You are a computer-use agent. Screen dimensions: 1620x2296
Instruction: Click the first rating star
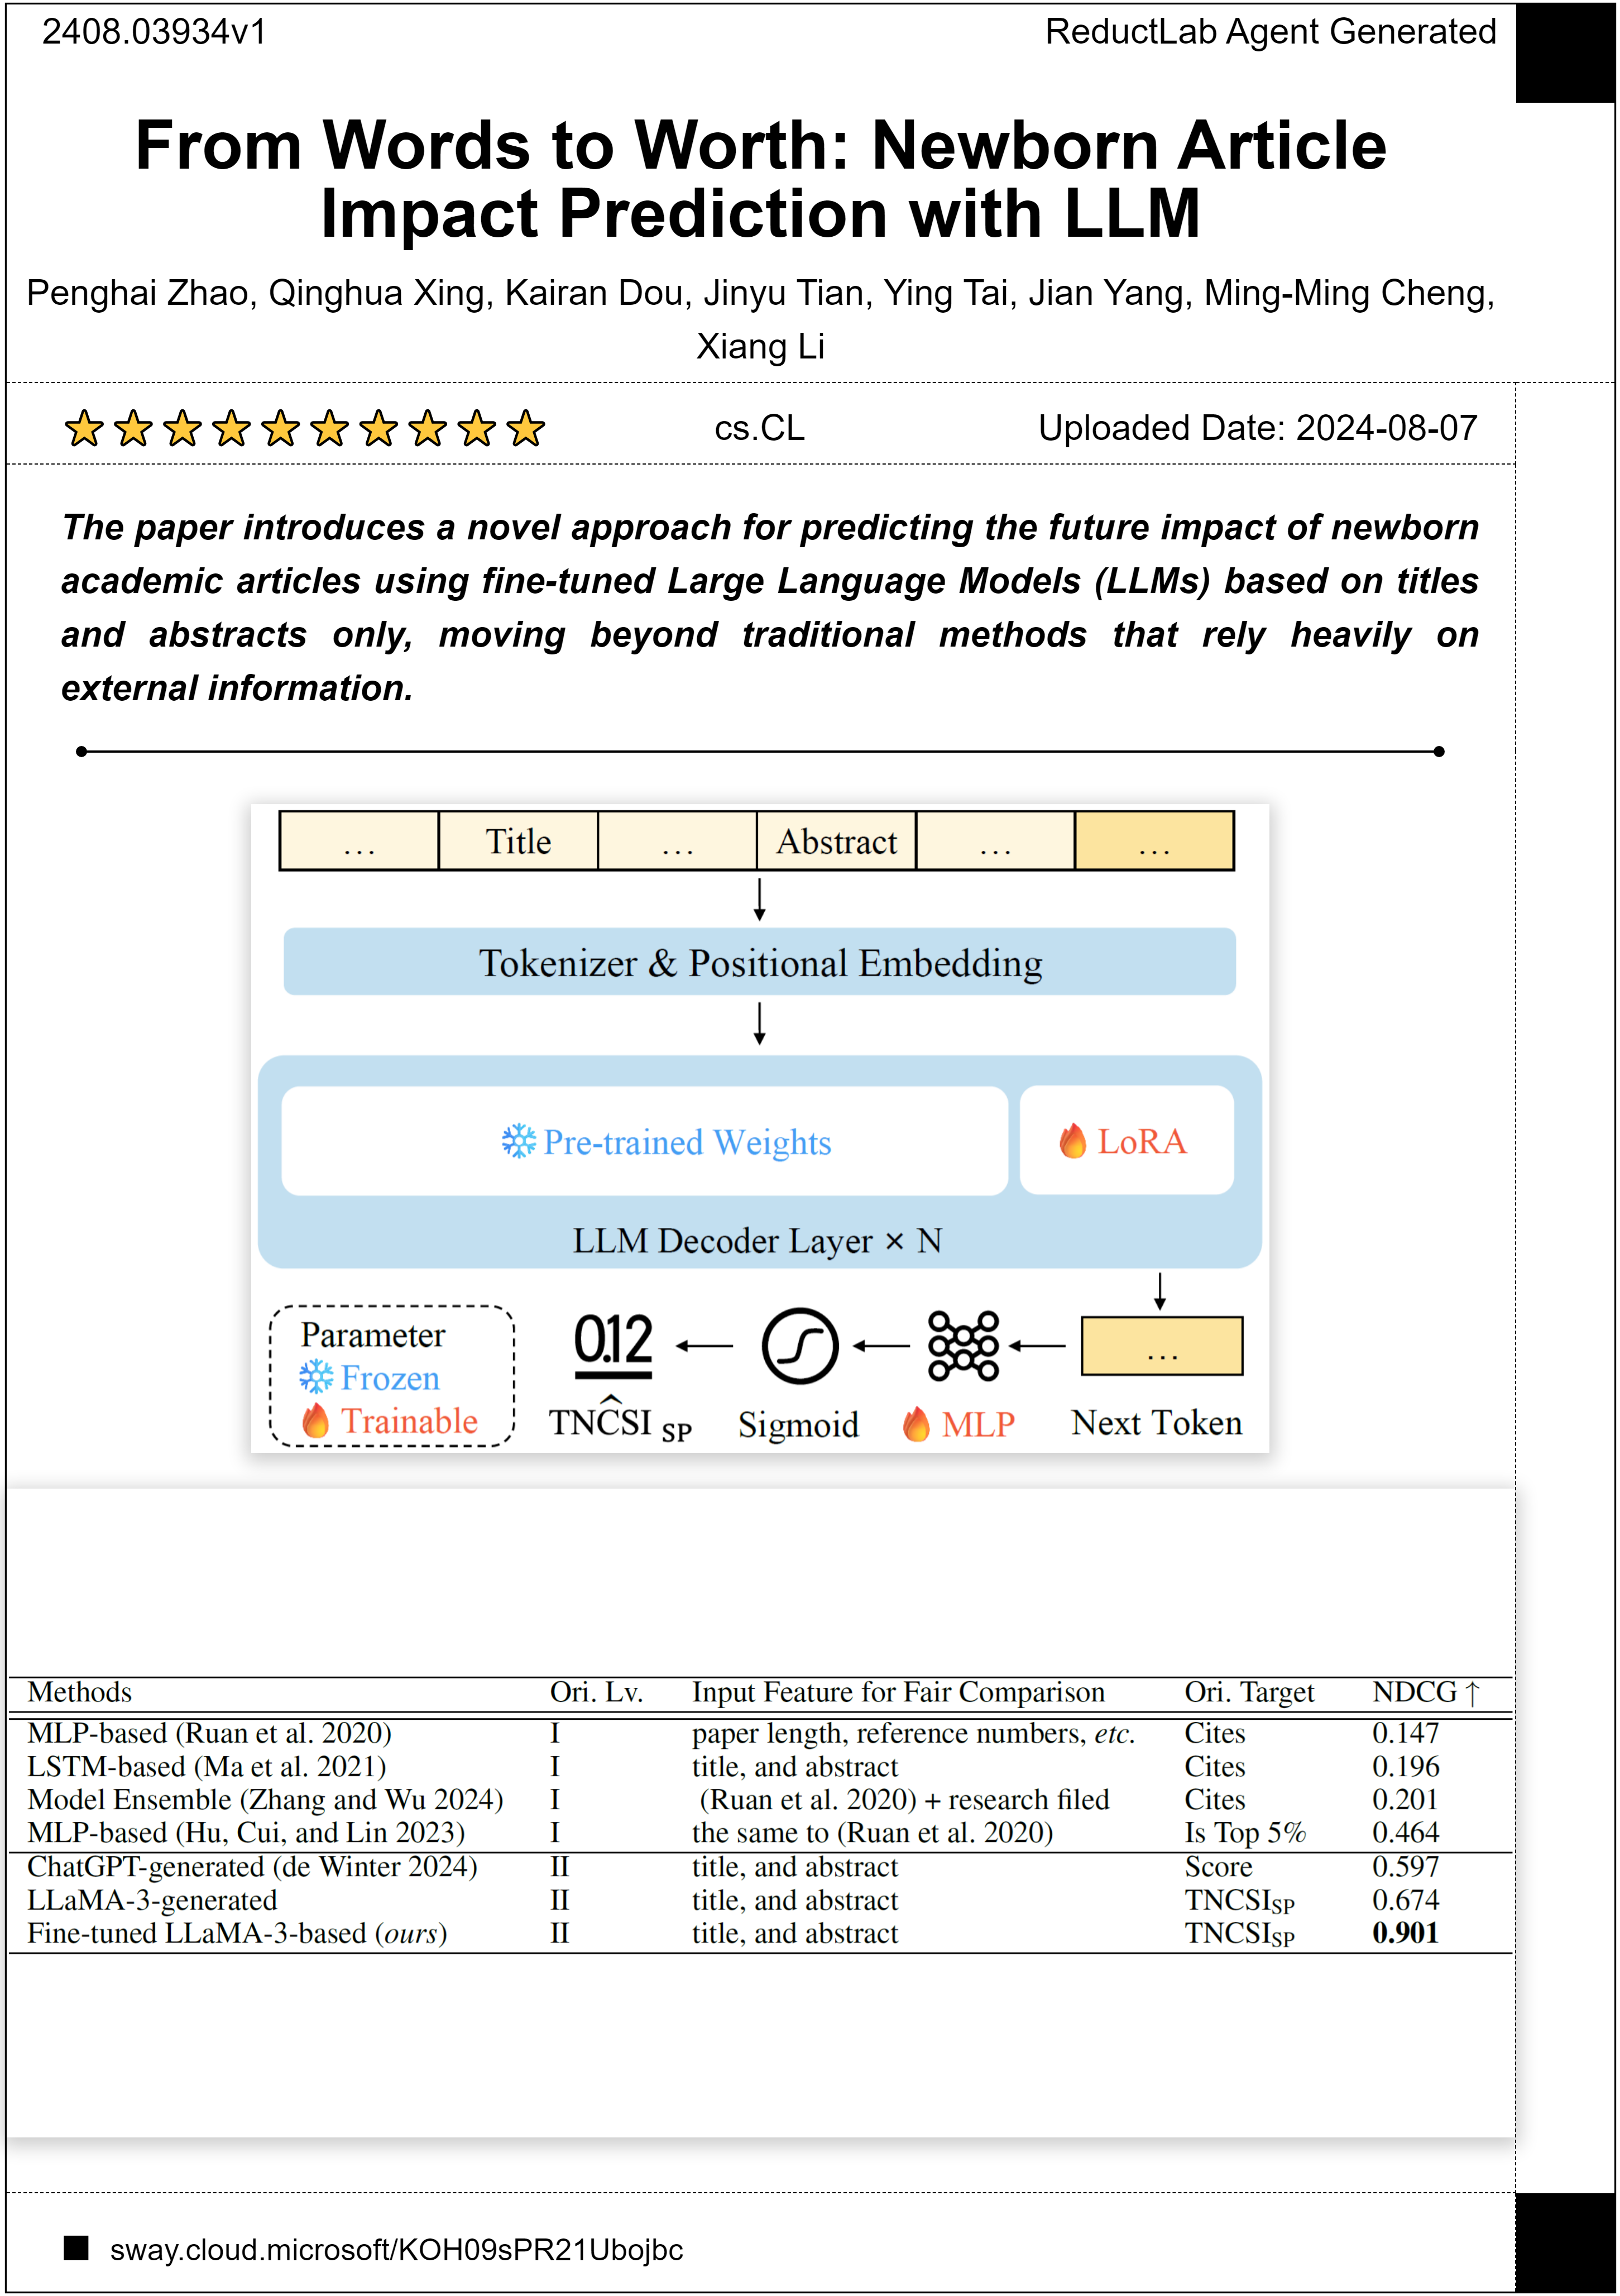pos(84,428)
